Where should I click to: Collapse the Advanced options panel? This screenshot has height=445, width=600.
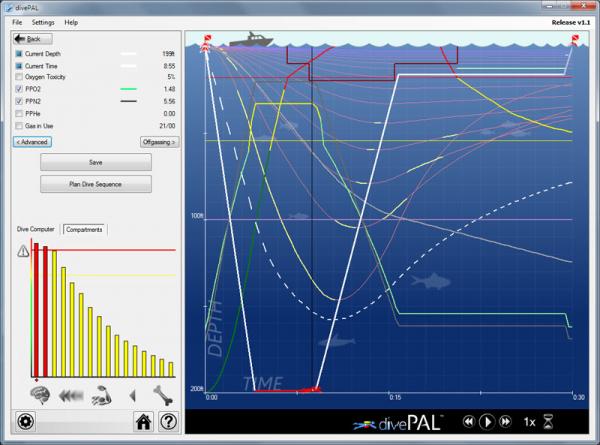(x=31, y=142)
